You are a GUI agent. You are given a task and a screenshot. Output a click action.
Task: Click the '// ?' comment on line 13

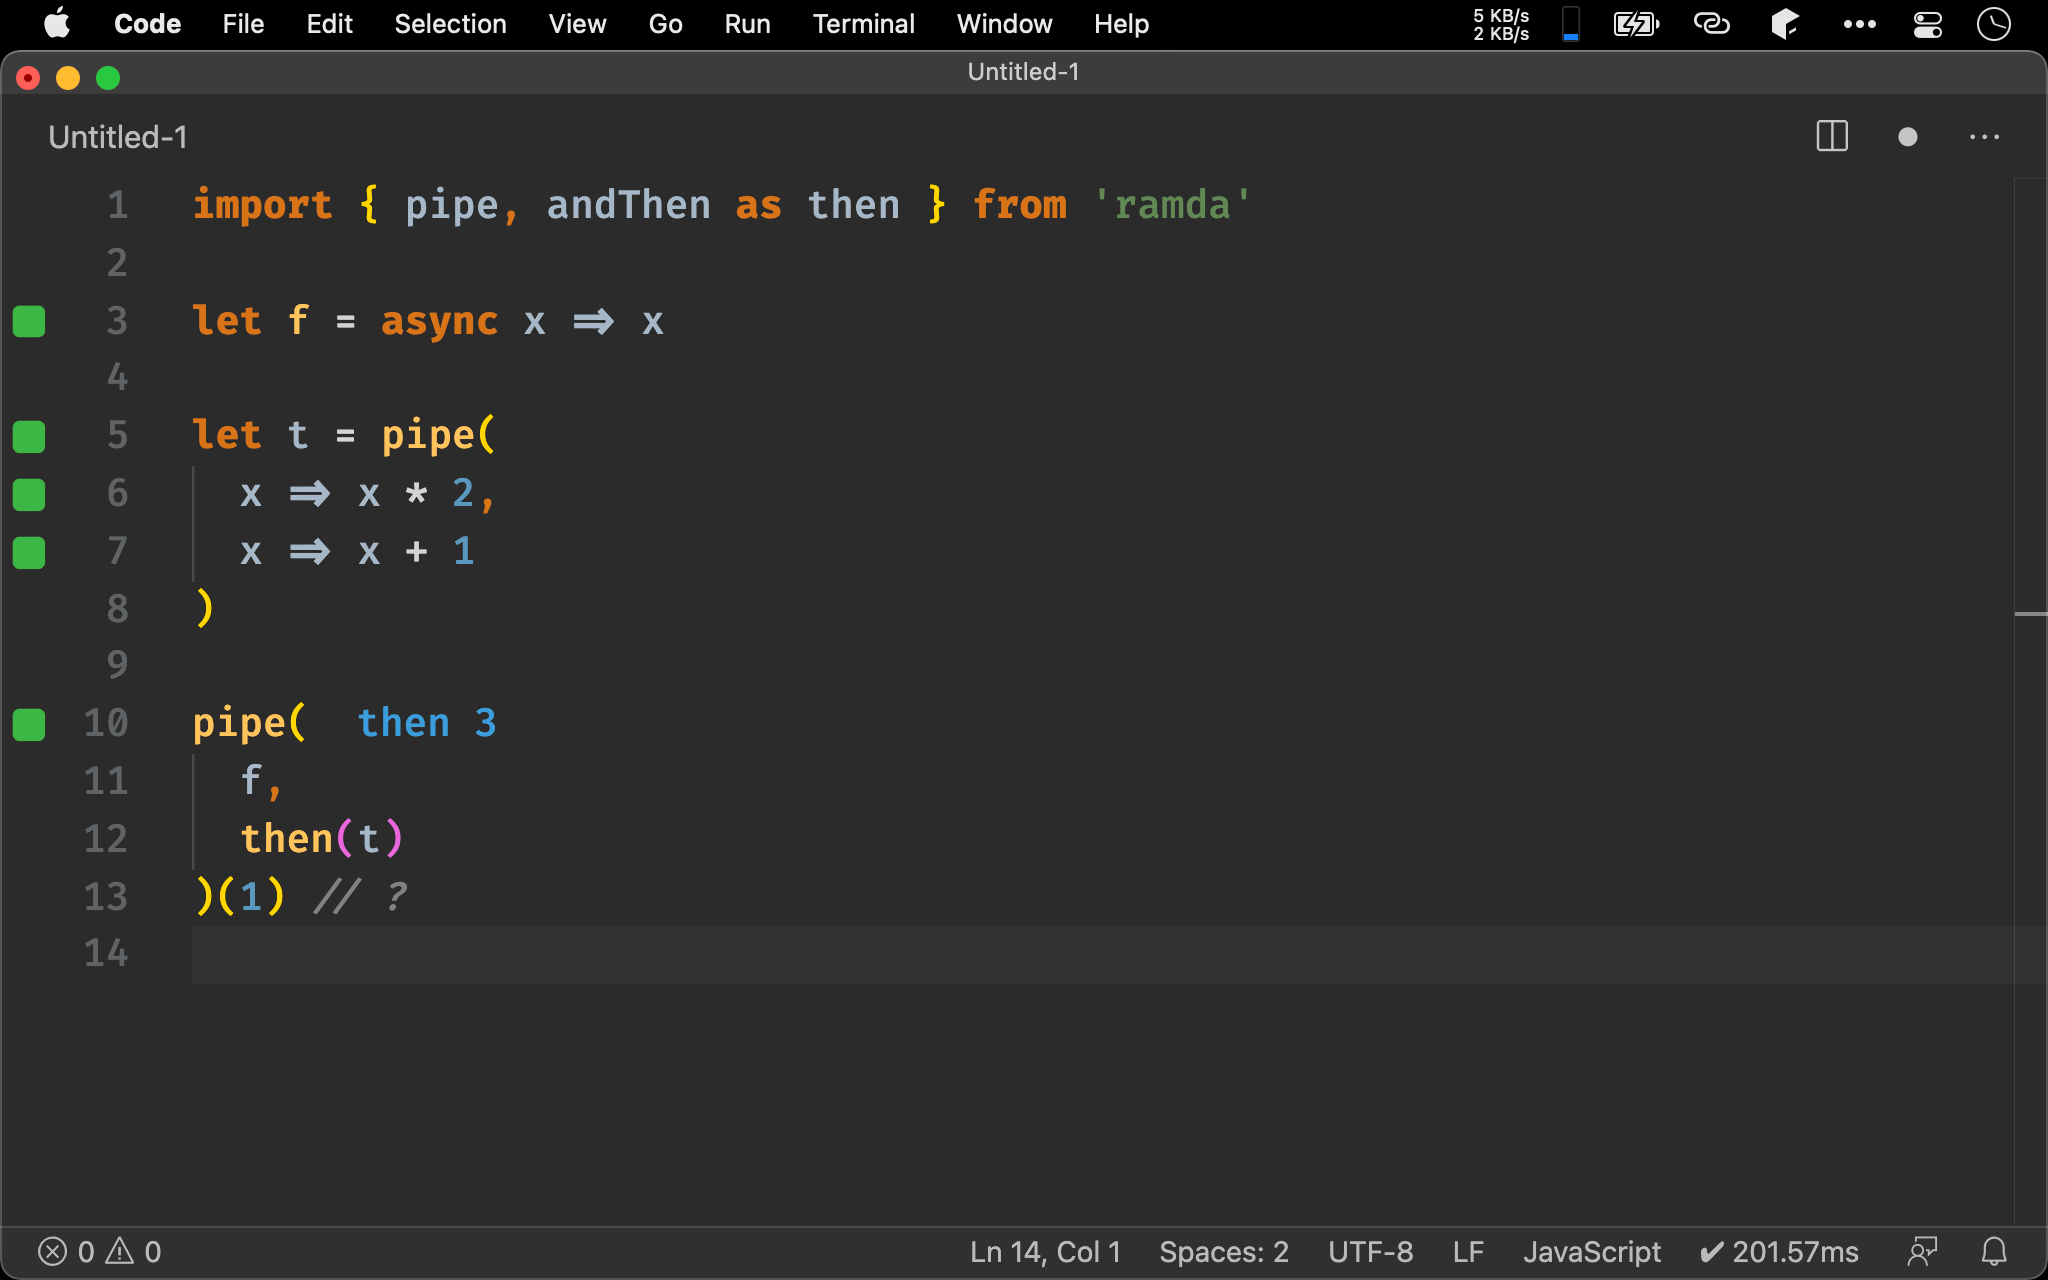[x=361, y=896]
